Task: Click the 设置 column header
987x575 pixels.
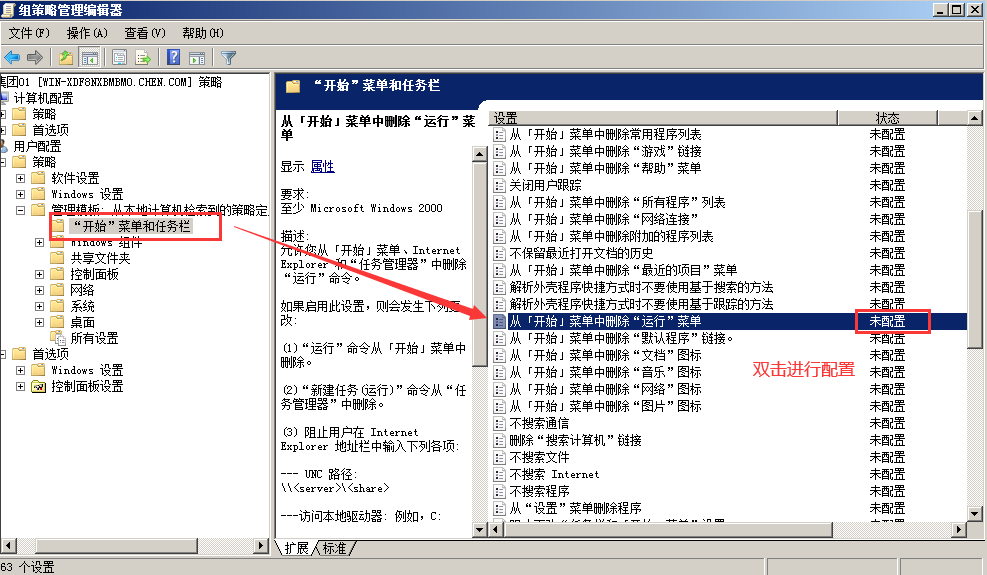Action: (x=664, y=118)
